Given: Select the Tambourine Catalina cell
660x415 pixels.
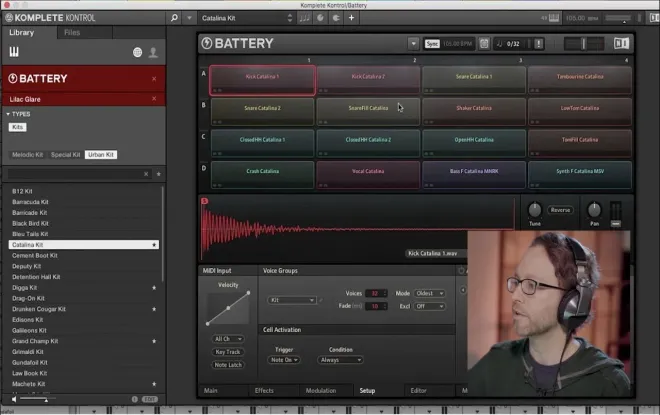Looking at the screenshot, I should [x=580, y=80].
